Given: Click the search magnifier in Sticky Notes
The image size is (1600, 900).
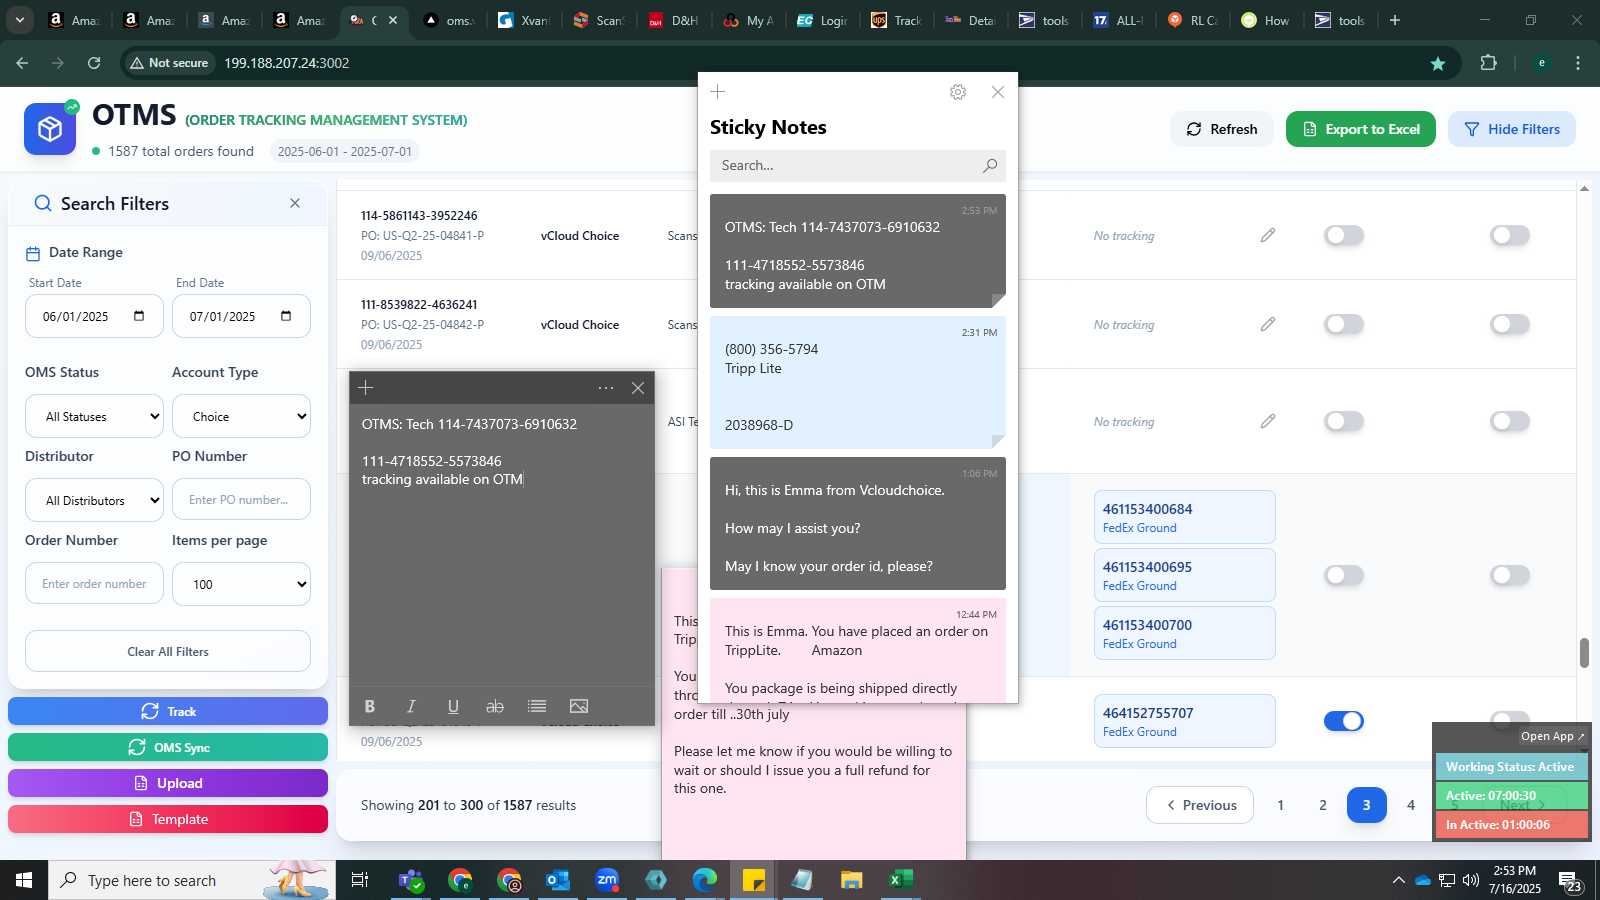Looking at the screenshot, I should tap(990, 165).
